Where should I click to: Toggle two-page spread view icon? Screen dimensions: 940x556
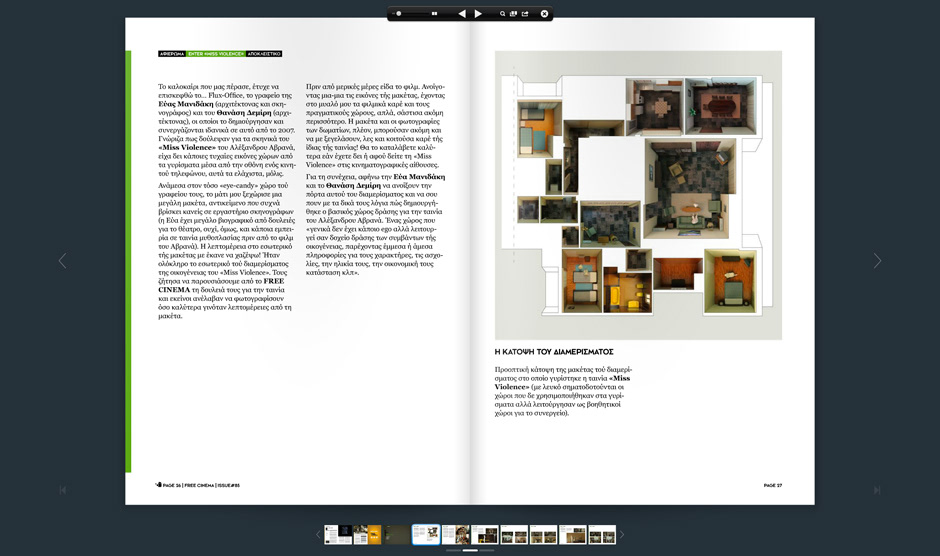434,13
